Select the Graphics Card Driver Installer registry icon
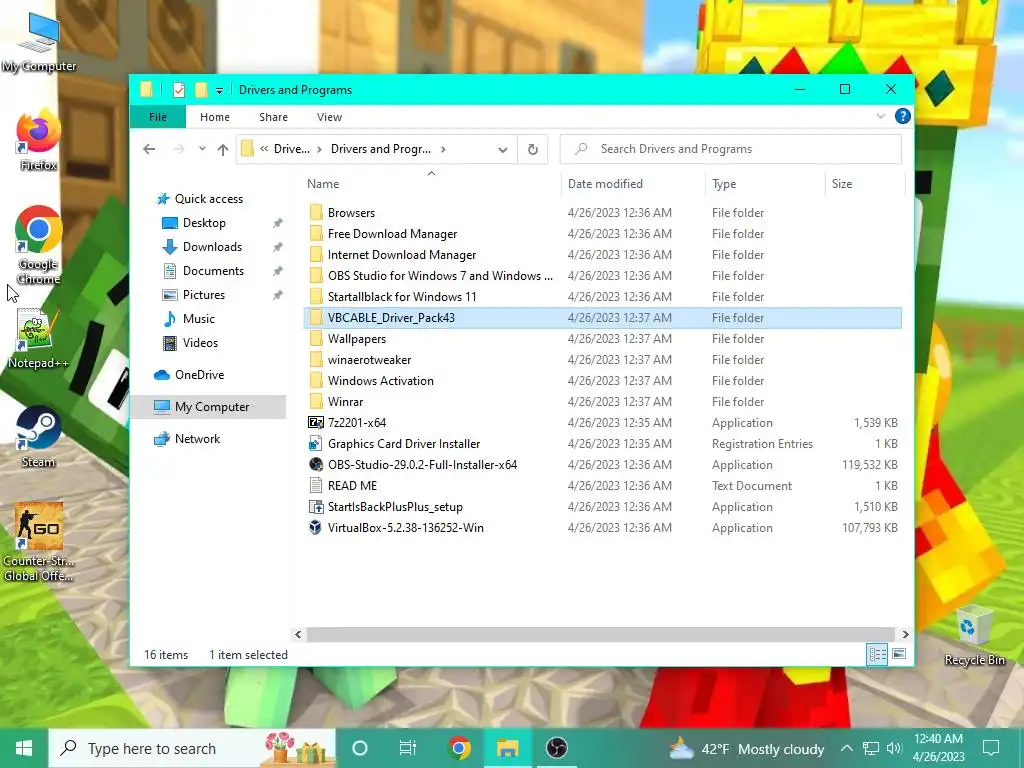The height and width of the screenshot is (768, 1024). 315,443
